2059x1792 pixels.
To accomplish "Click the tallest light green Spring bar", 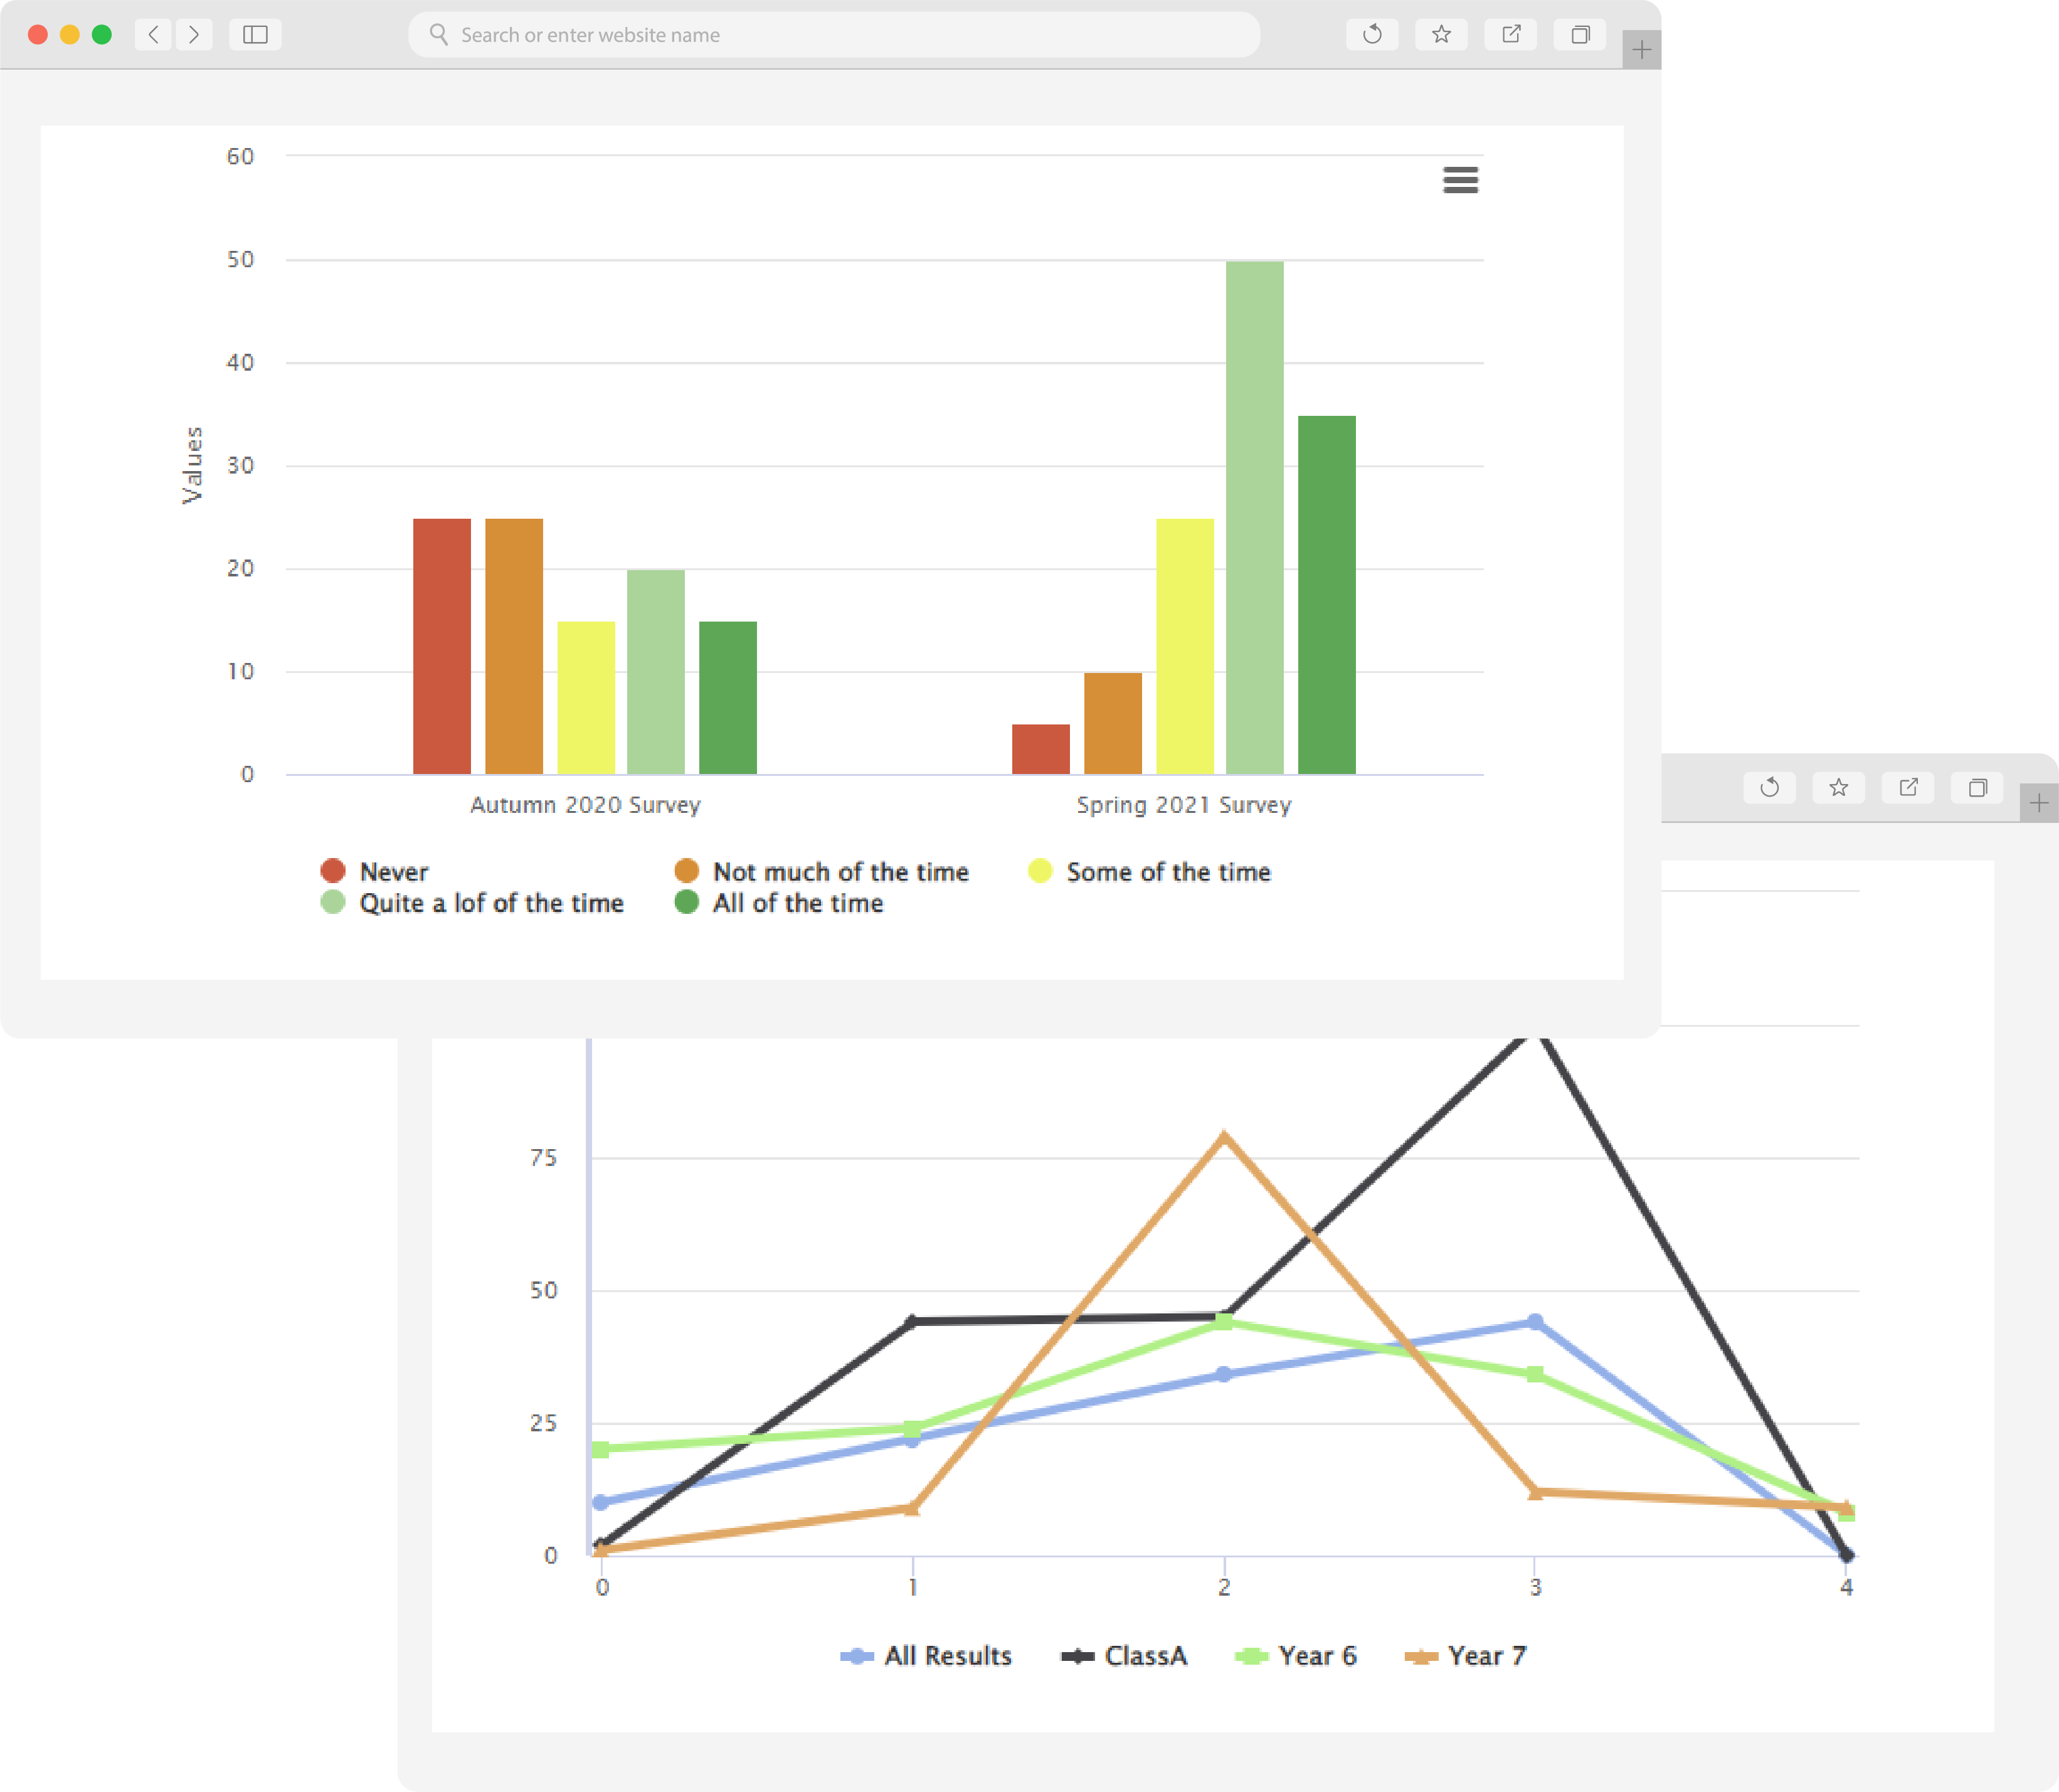I will pos(1254,517).
